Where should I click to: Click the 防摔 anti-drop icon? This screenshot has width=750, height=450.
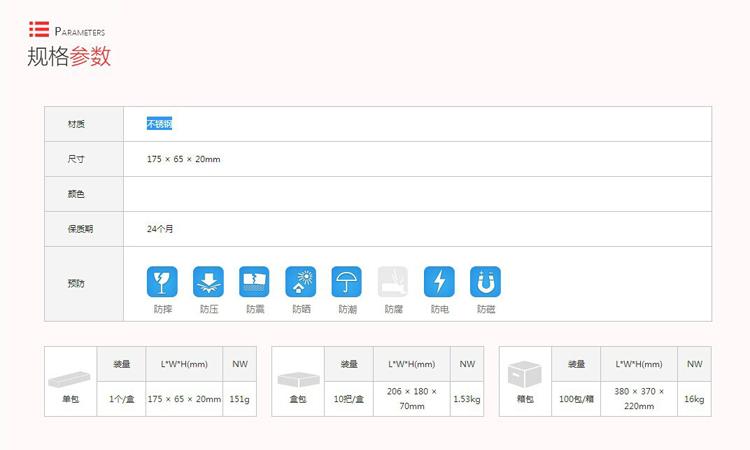pos(162,281)
